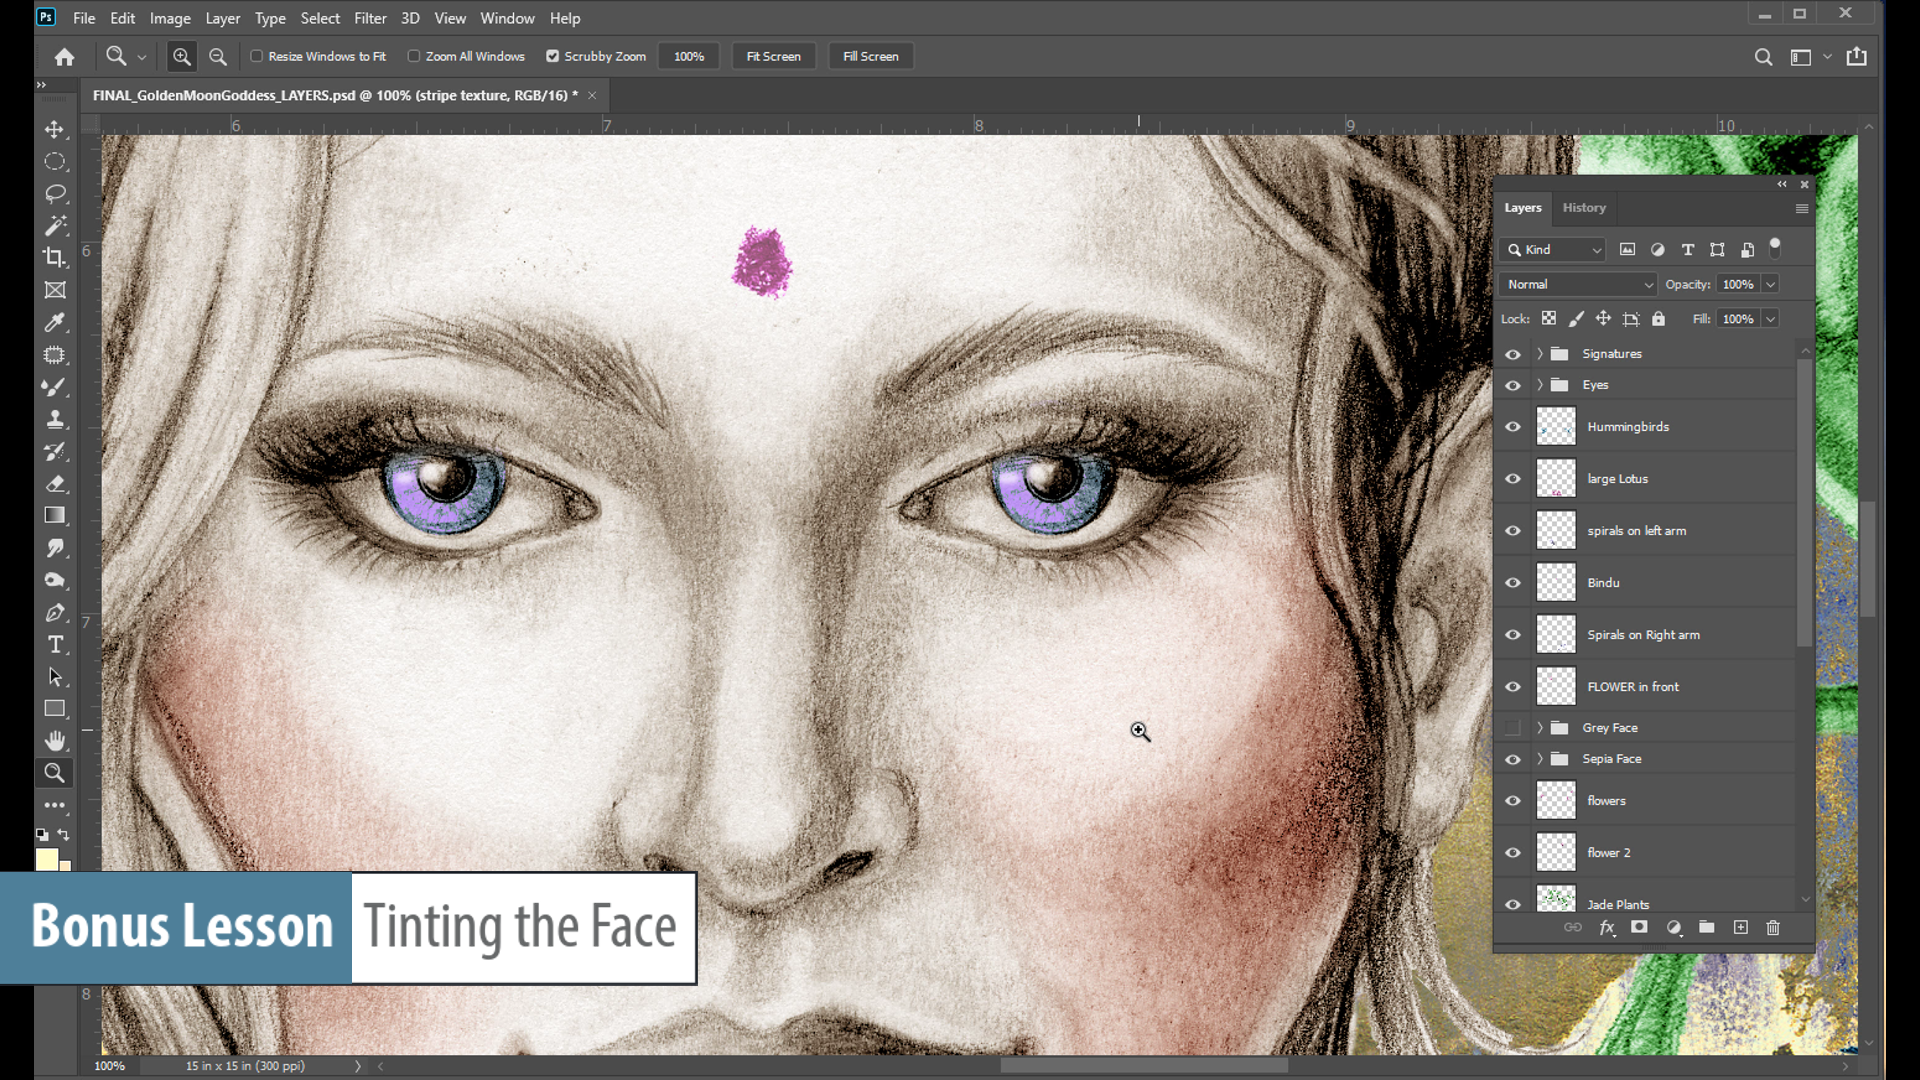Delete the layer with trash icon
1920x1080 pixels.
point(1773,928)
